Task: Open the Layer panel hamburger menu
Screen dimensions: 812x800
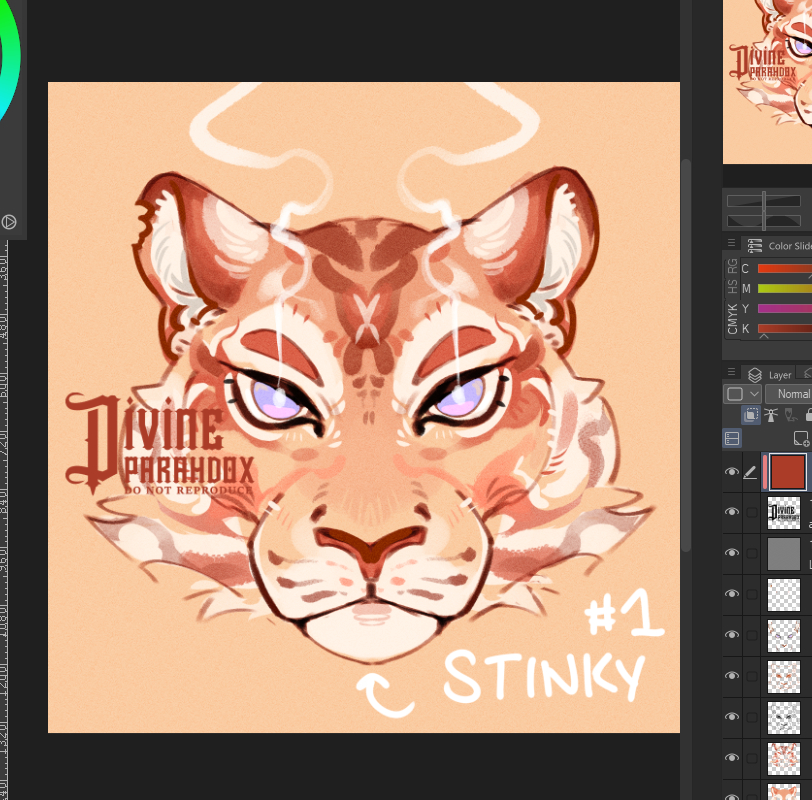Action: click(x=732, y=372)
